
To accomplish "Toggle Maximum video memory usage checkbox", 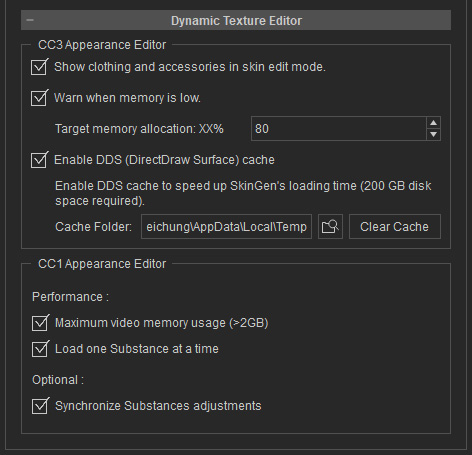I will [40, 323].
